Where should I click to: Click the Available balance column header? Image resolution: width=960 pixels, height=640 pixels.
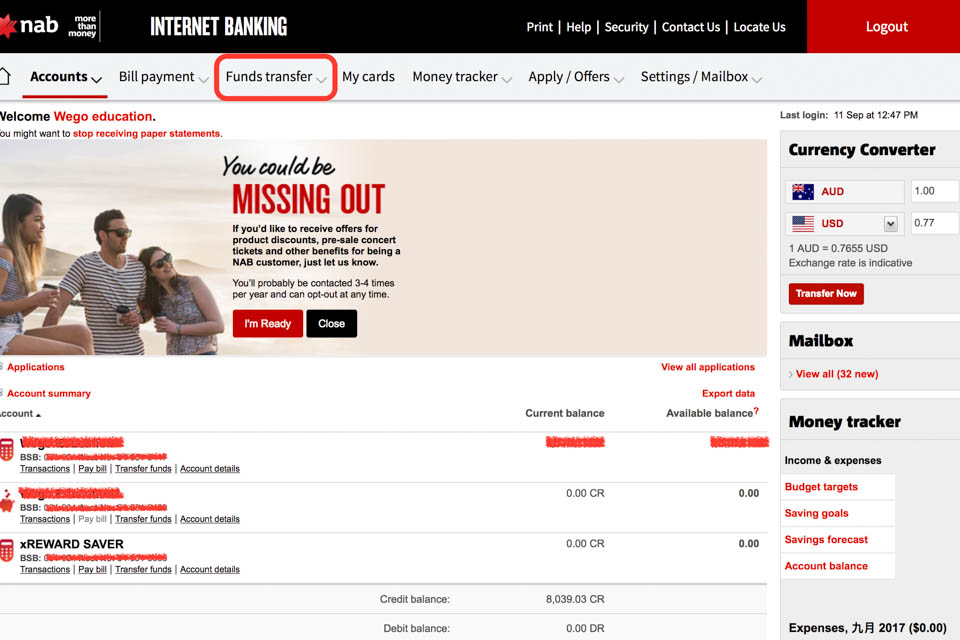pyautogui.click(x=709, y=413)
